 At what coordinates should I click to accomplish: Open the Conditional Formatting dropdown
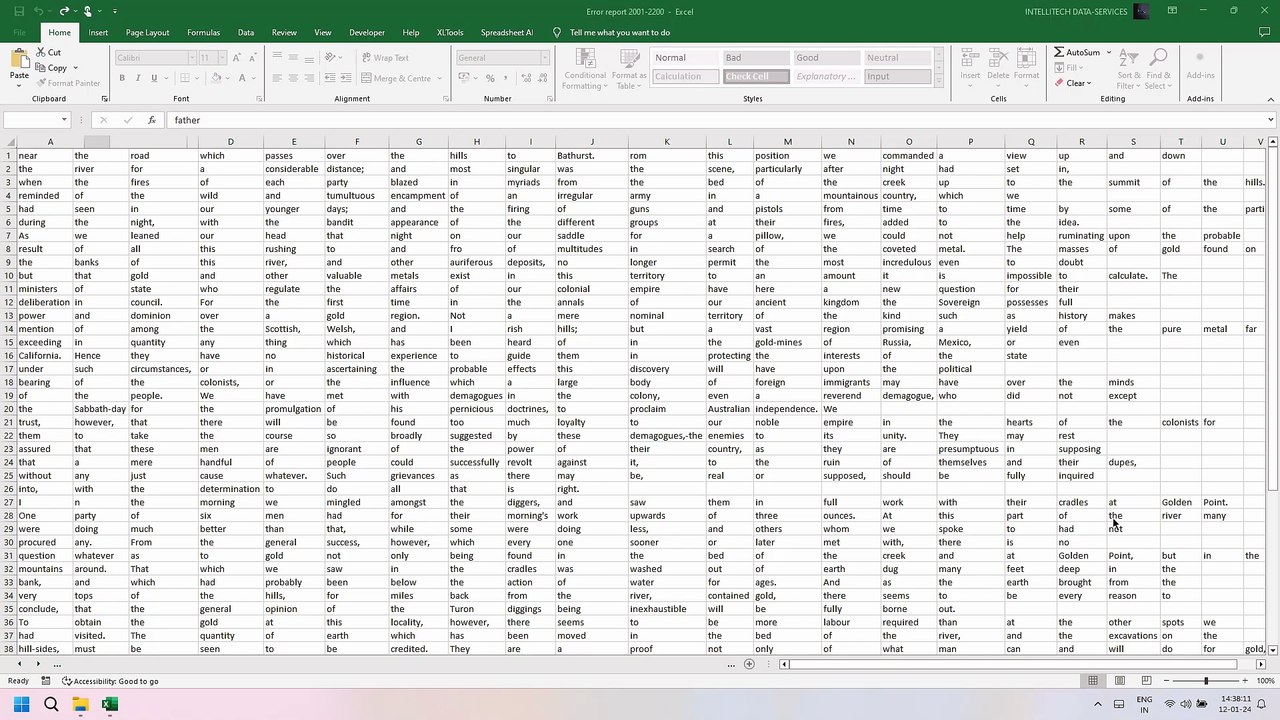coord(585,70)
